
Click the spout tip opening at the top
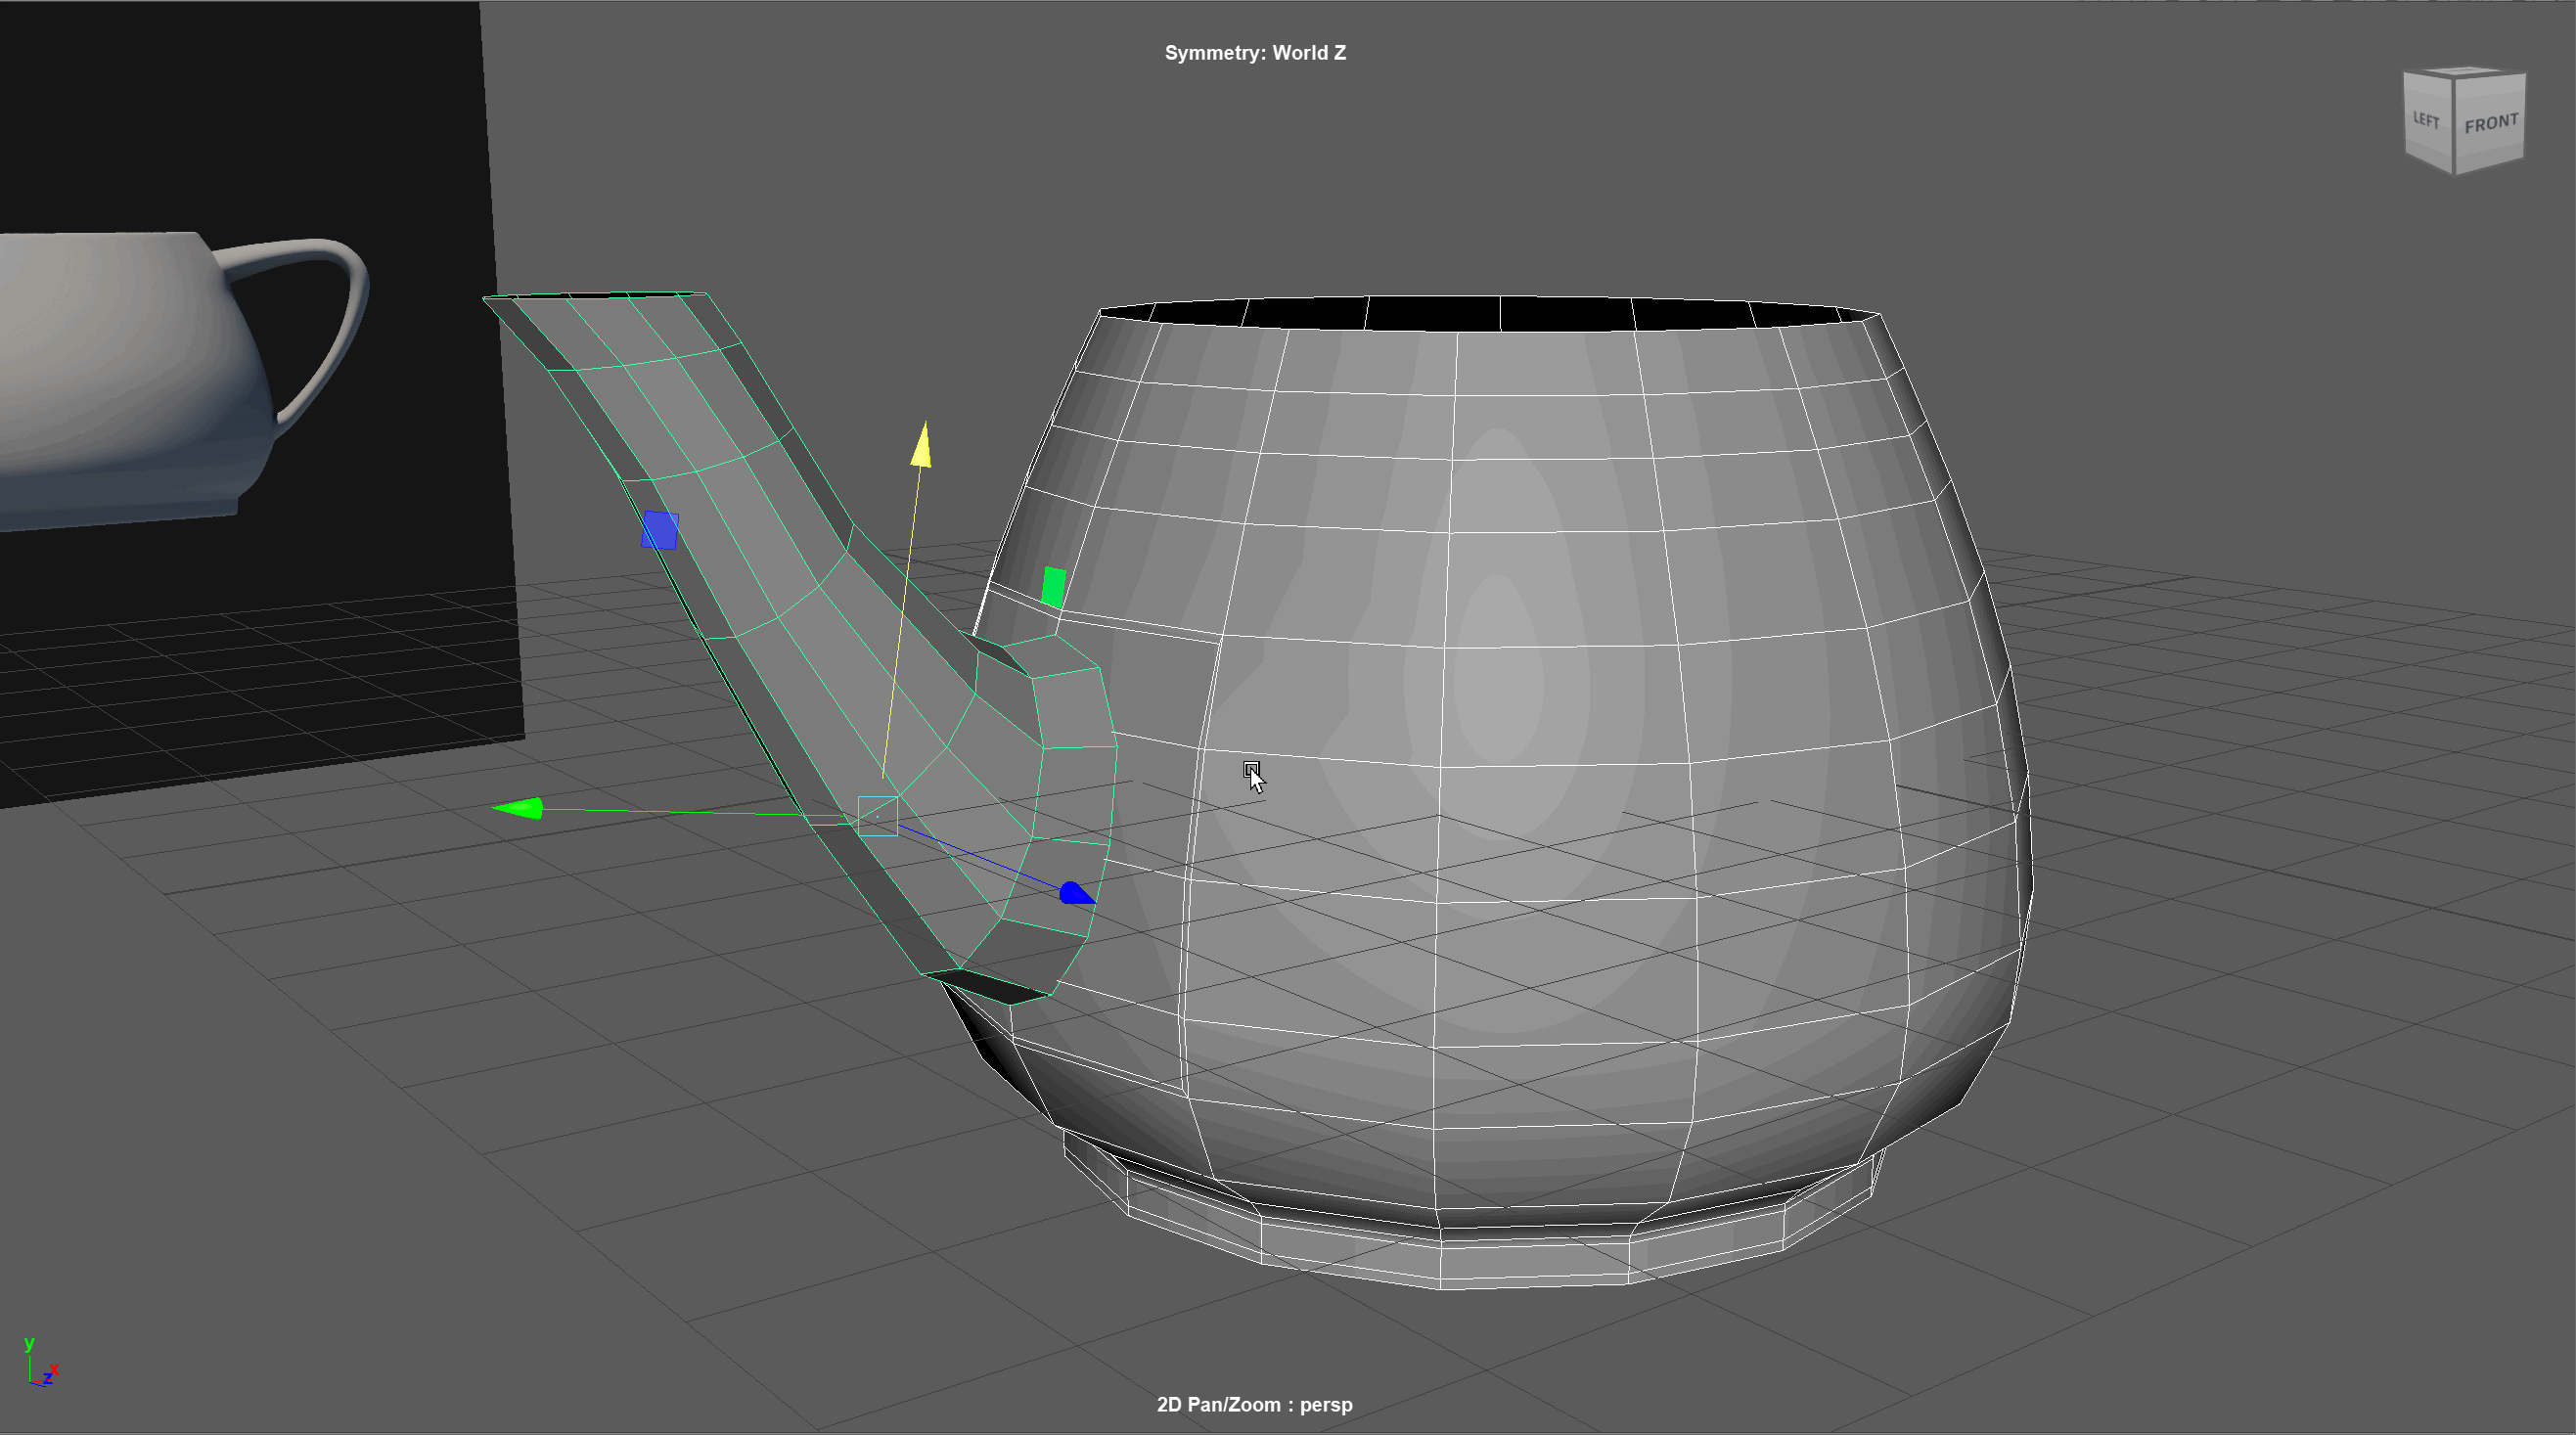[x=600, y=295]
